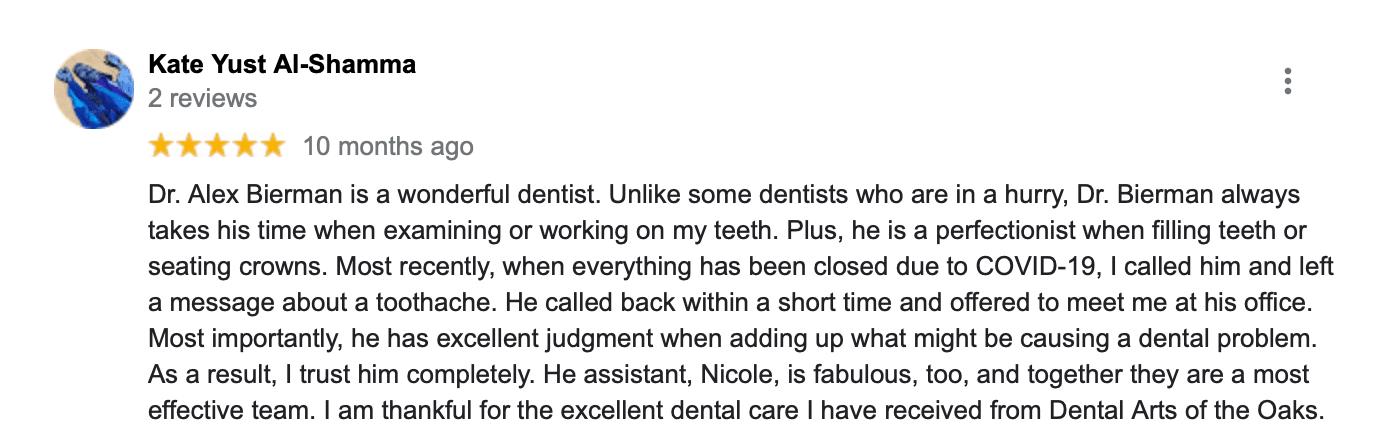The width and height of the screenshot is (1376, 442).
Task: Click the "10 months ago" timestamp
Action: coord(388,147)
